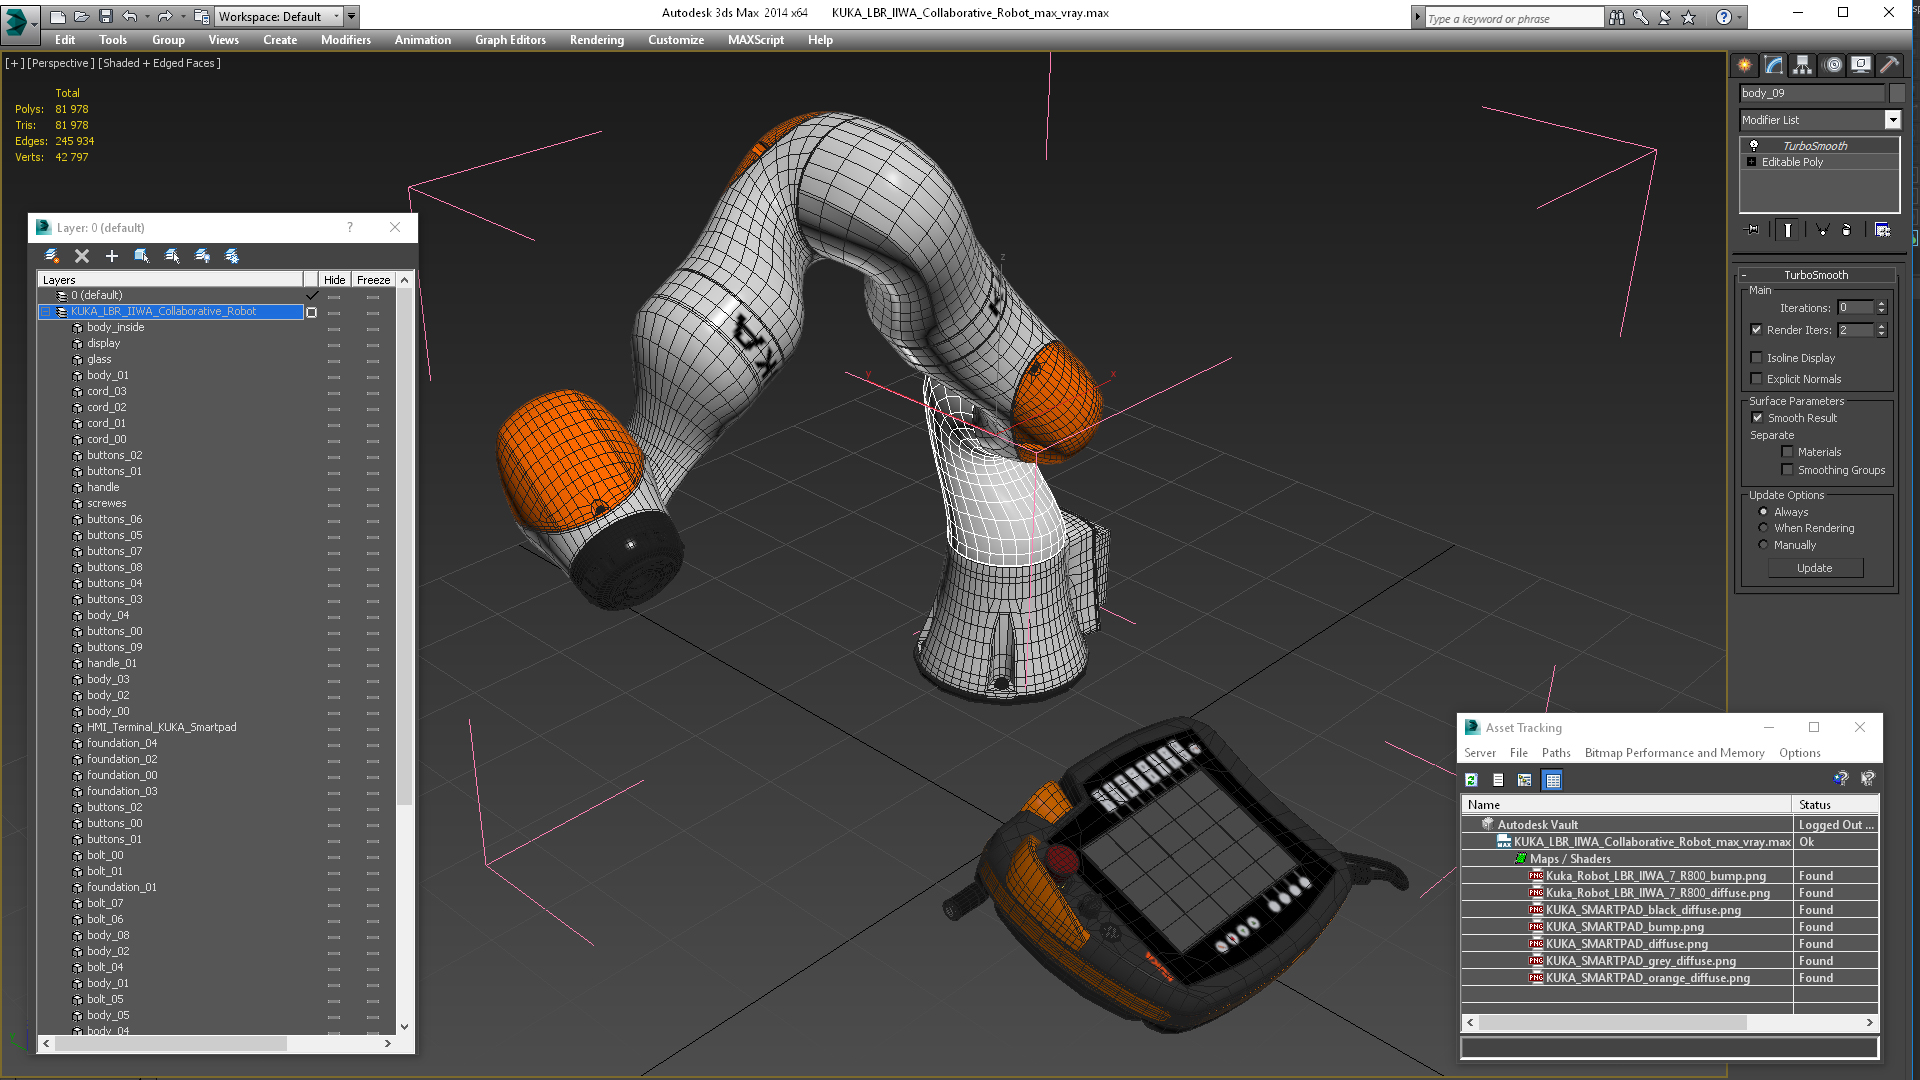Viewport: 1920px width, 1080px height.
Task: Open Bitmap Performance and Memory menu
Action: point(1674,753)
